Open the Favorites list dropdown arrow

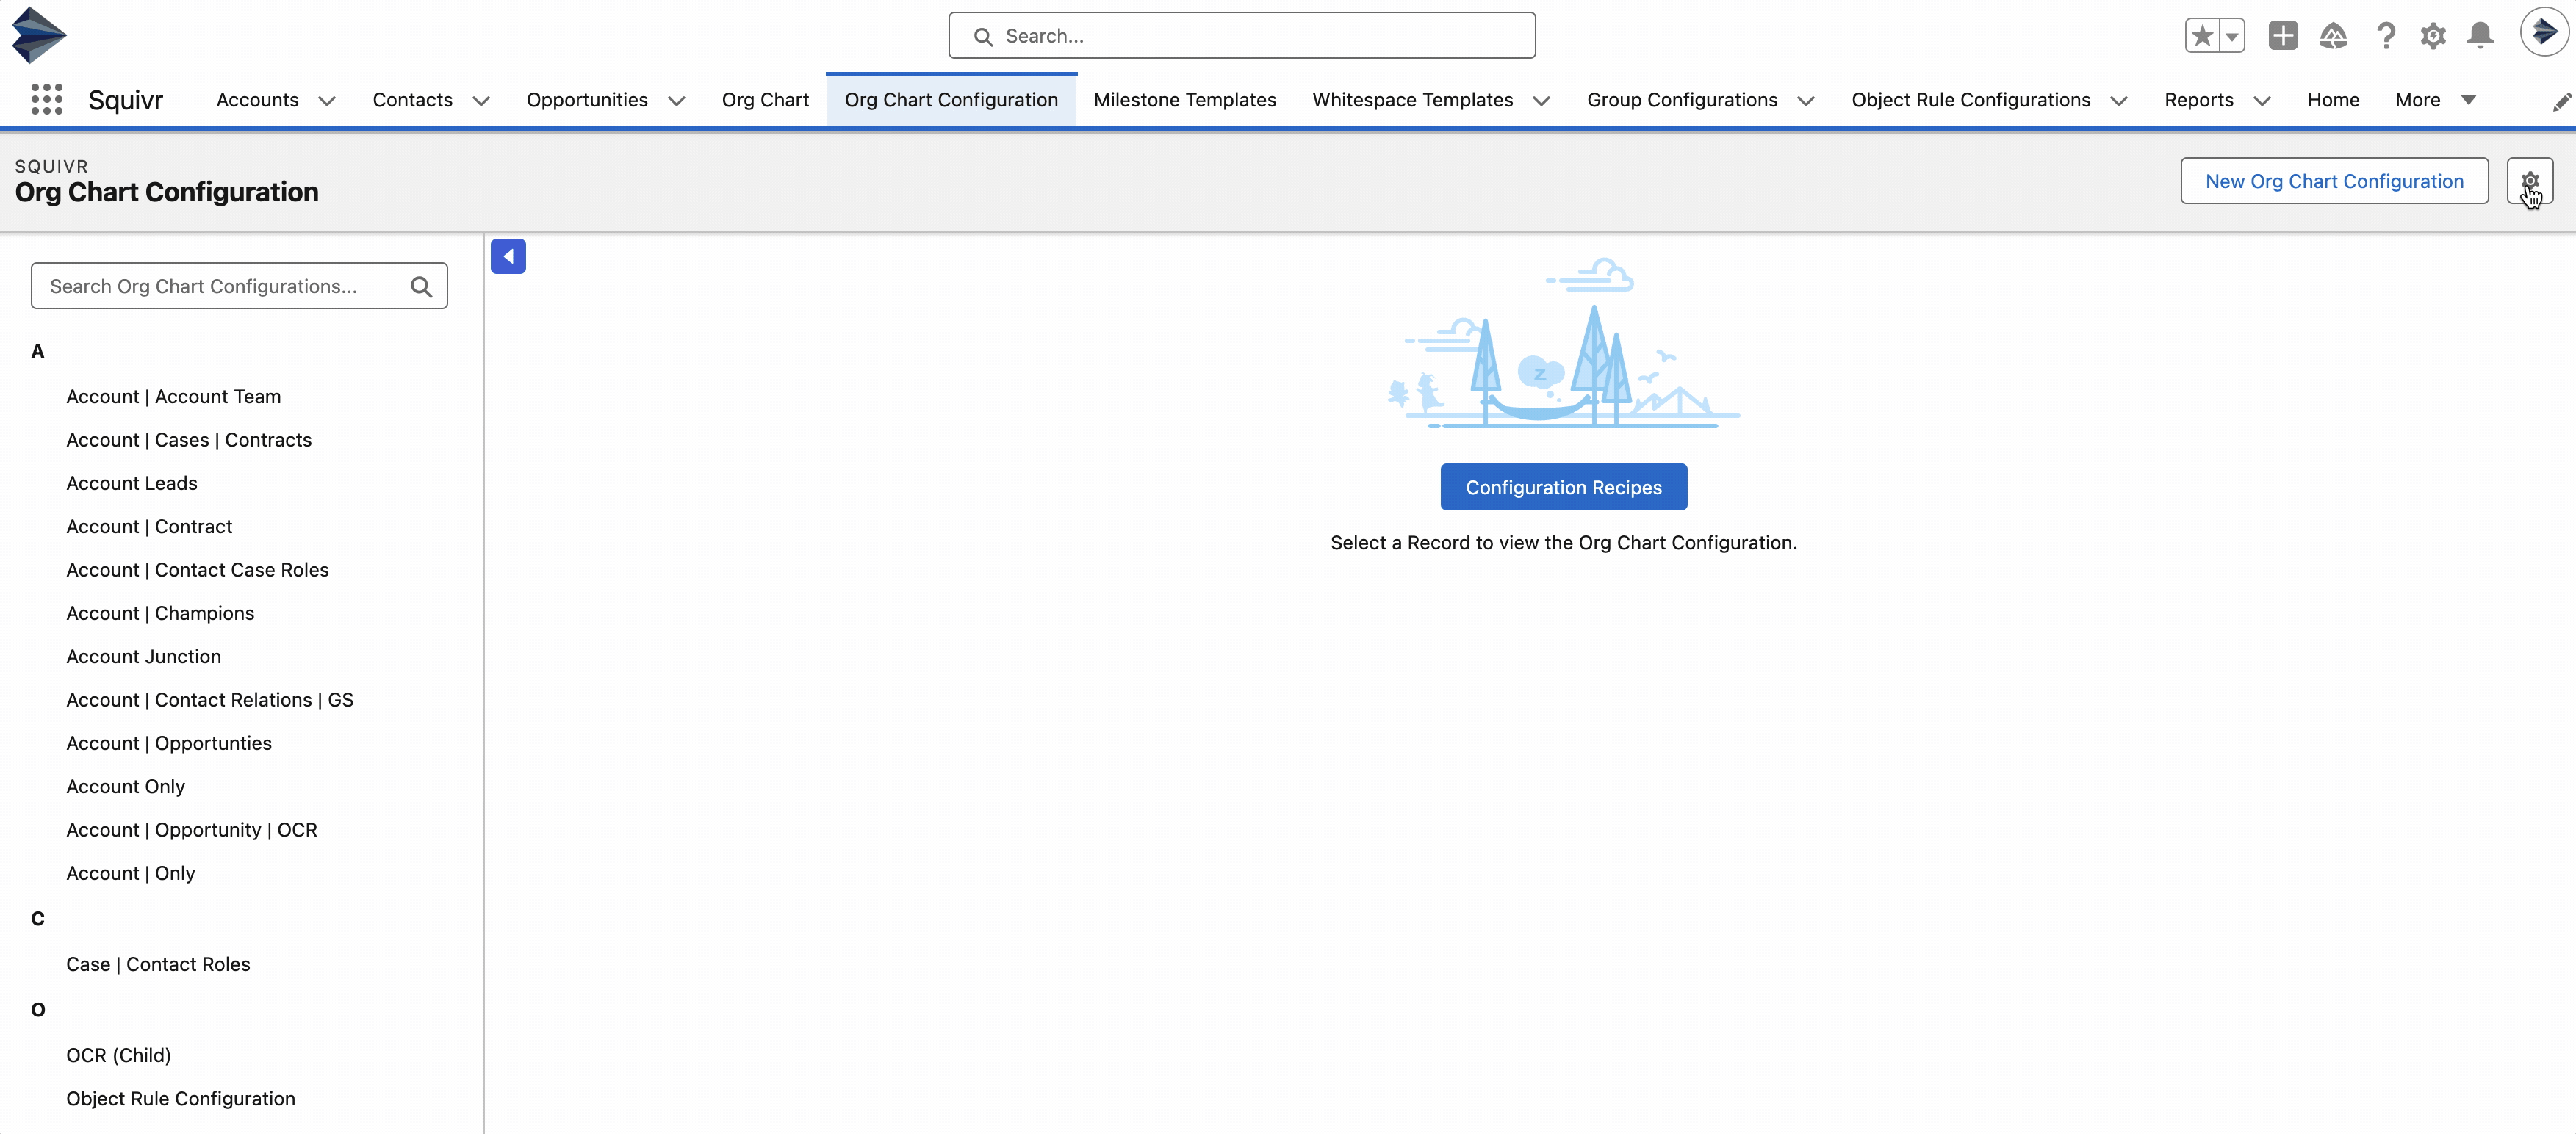2232,36
